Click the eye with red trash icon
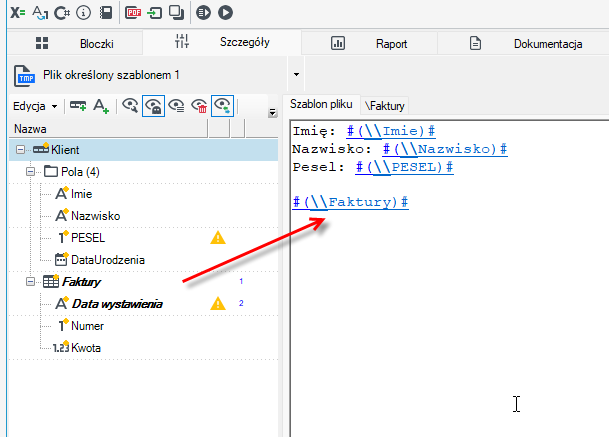This screenshot has width=609, height=437. click(199, 106)
